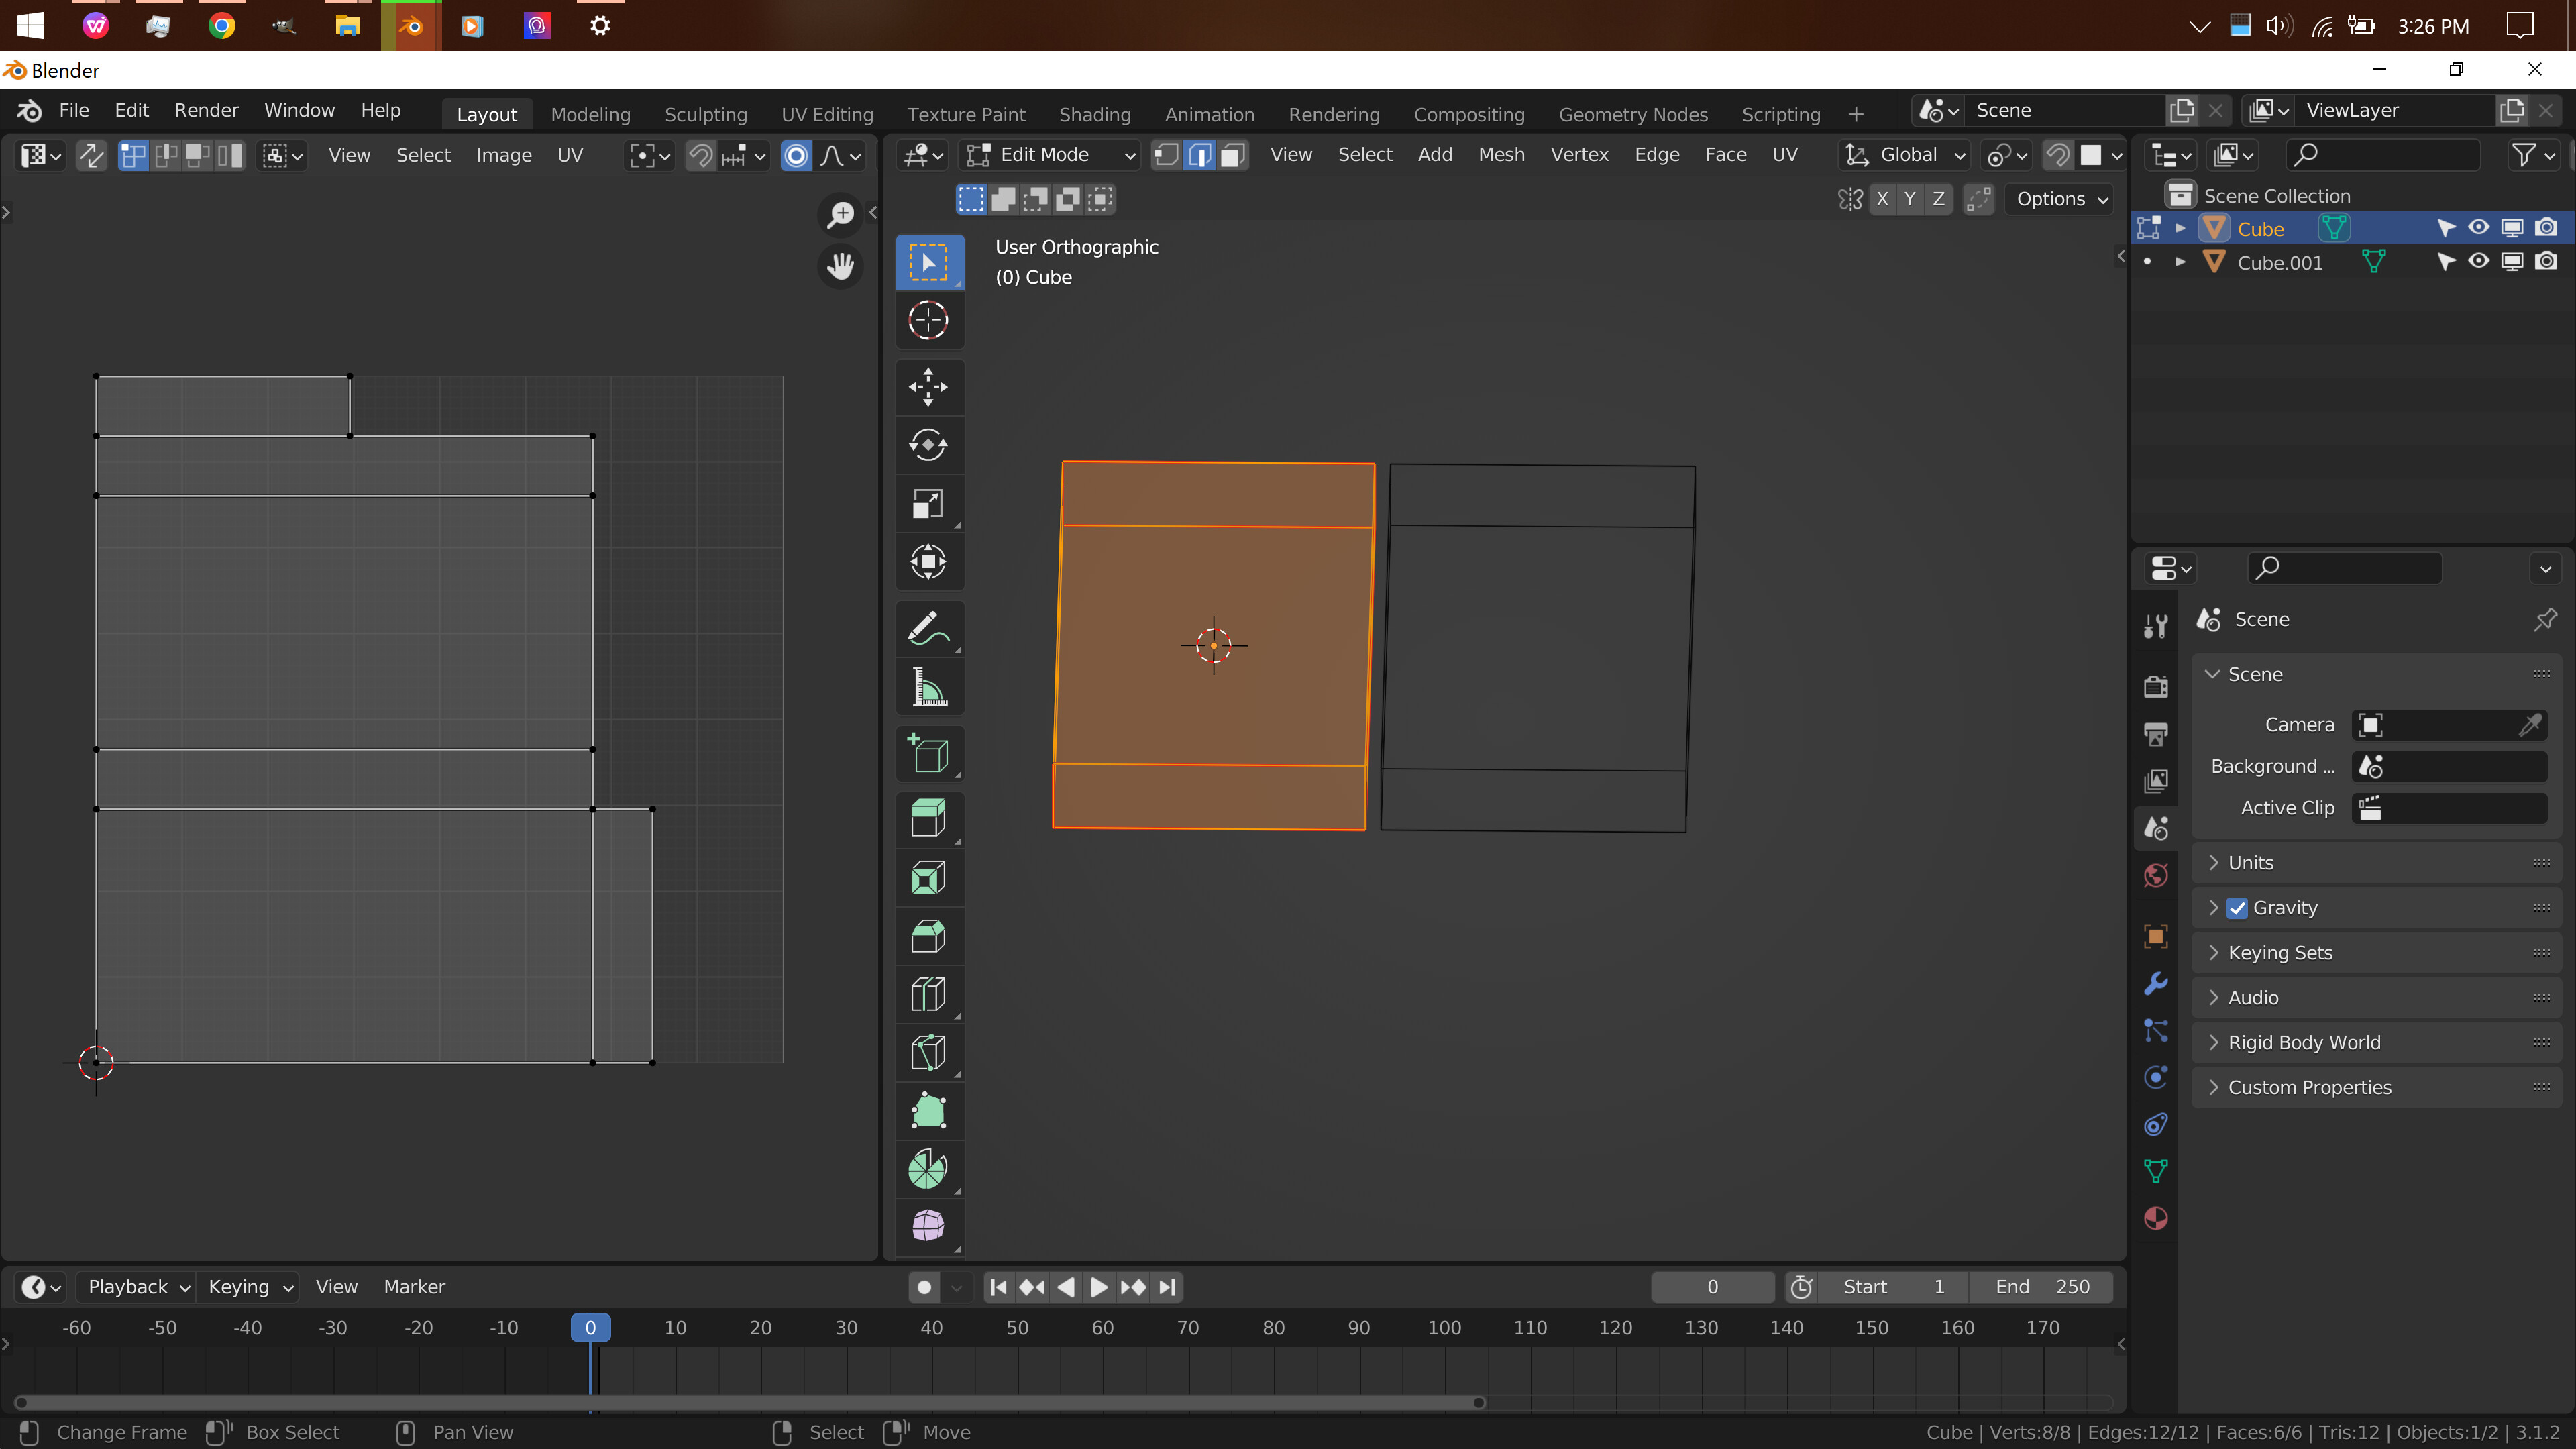
Task: Select the Cursor tool in viewport toolbar
Action: coord(928,321)
